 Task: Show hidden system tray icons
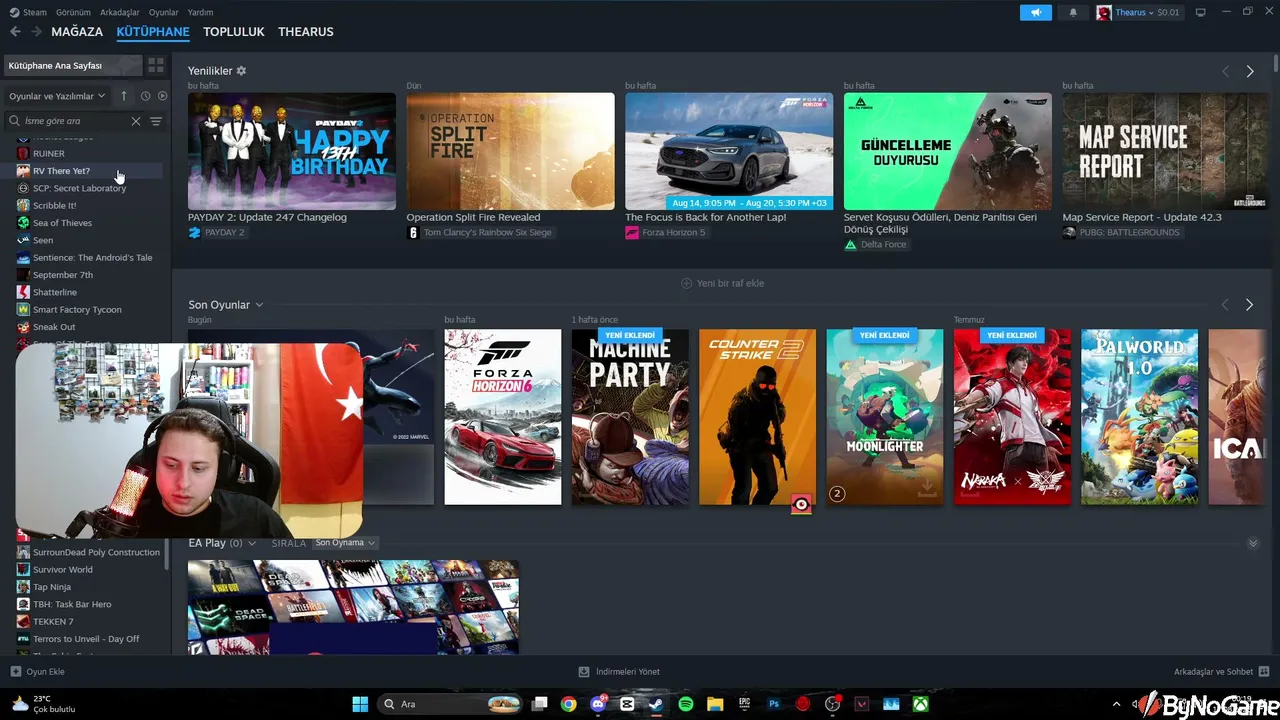(1118, 704)
